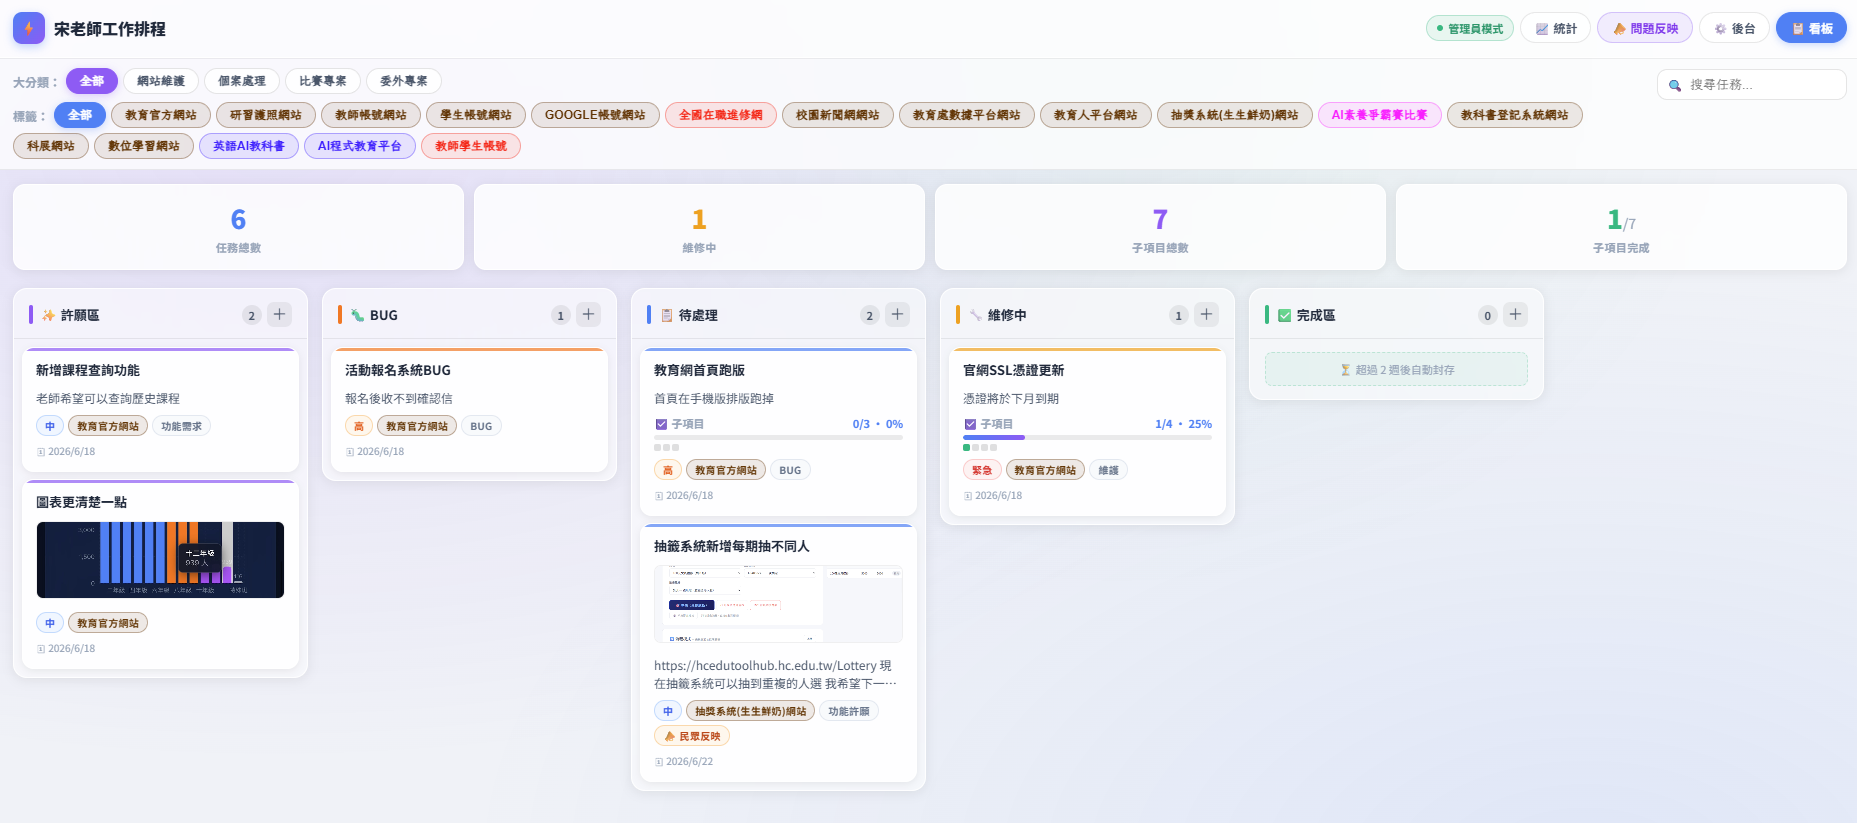Click the 任務總數 summary card

point(238,227)
